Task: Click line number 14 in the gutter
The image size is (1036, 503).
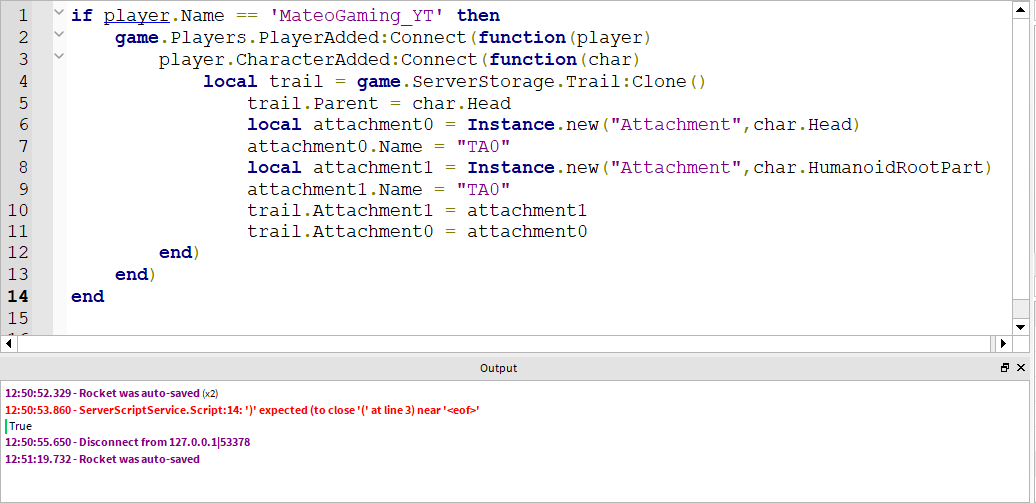Action: pos(18,296)
